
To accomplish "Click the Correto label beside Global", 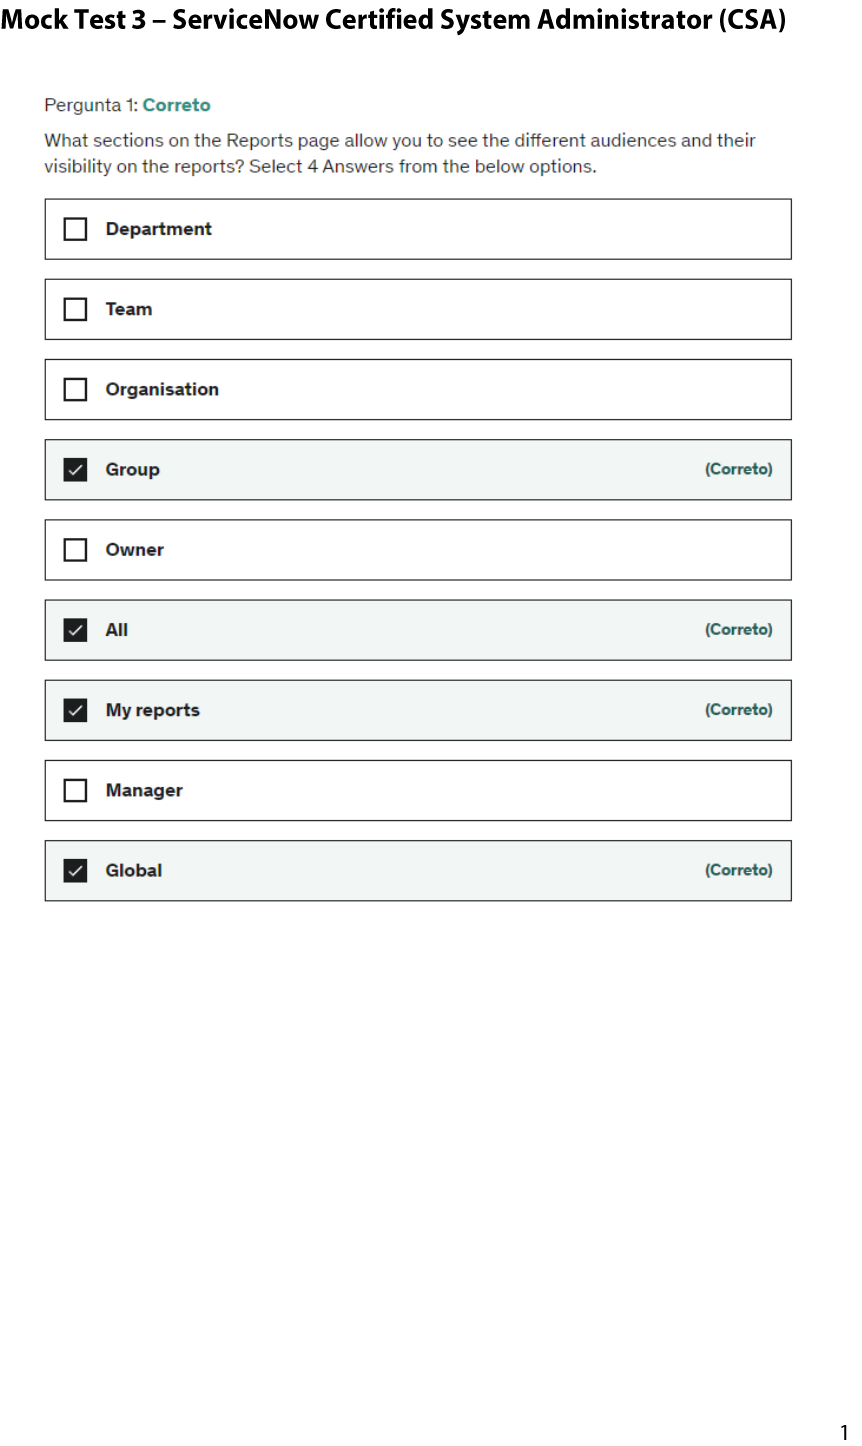I will point(739,870).
